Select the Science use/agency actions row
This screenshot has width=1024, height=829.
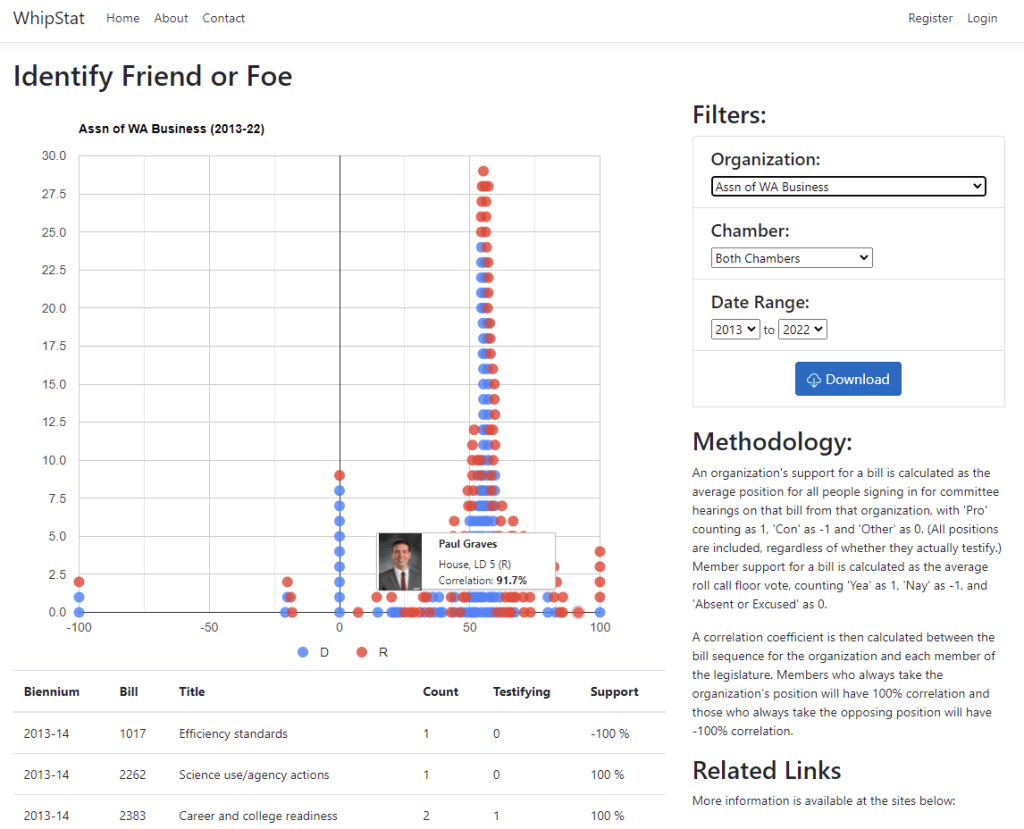tap(254, 775)
